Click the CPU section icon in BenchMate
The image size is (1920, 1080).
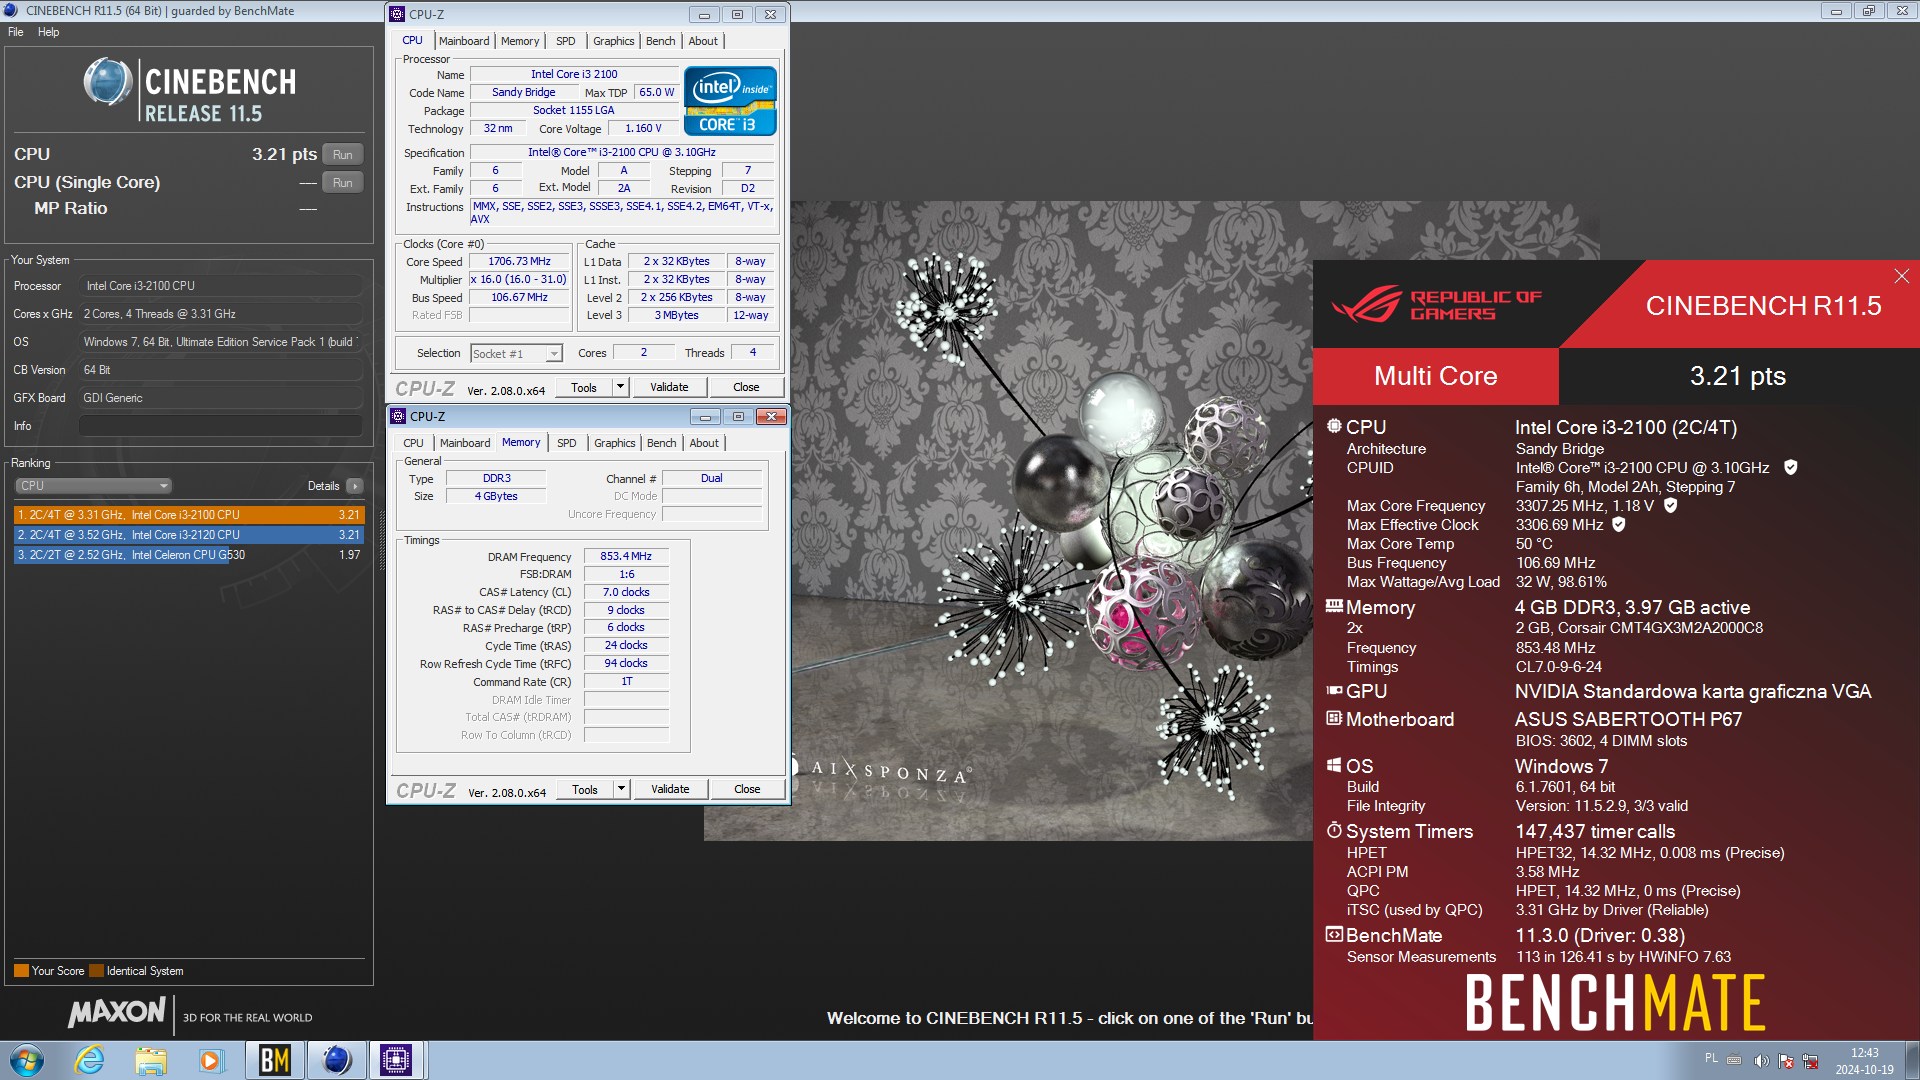coord(1334,426)
